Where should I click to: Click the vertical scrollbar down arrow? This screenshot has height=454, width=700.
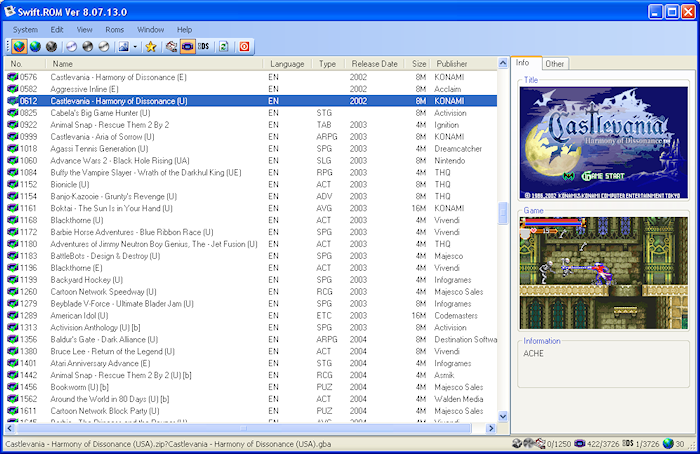pyautogui.click(x=503, y=417)
